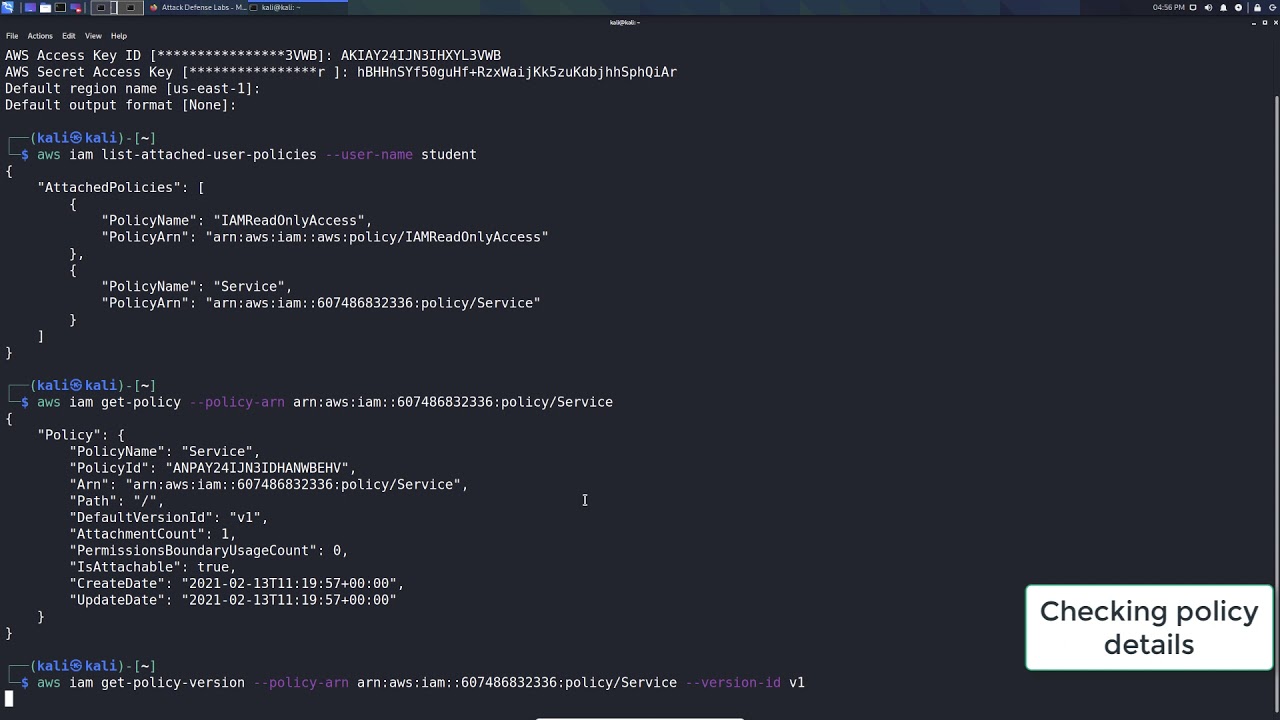Image resolution: width=1280 pixels, height=720 pixels.
Task: Click the ARN argument of the get-policy command
Action: click(453, 402)
